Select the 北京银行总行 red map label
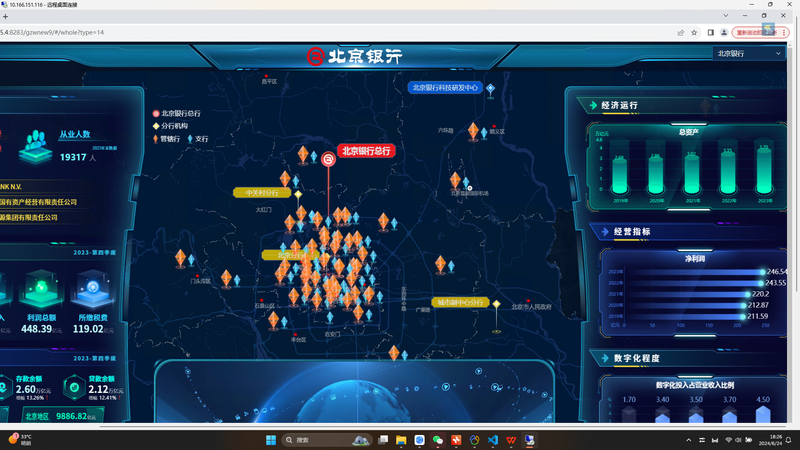Viewport: 800px width, 450px height. pos(366,151)
